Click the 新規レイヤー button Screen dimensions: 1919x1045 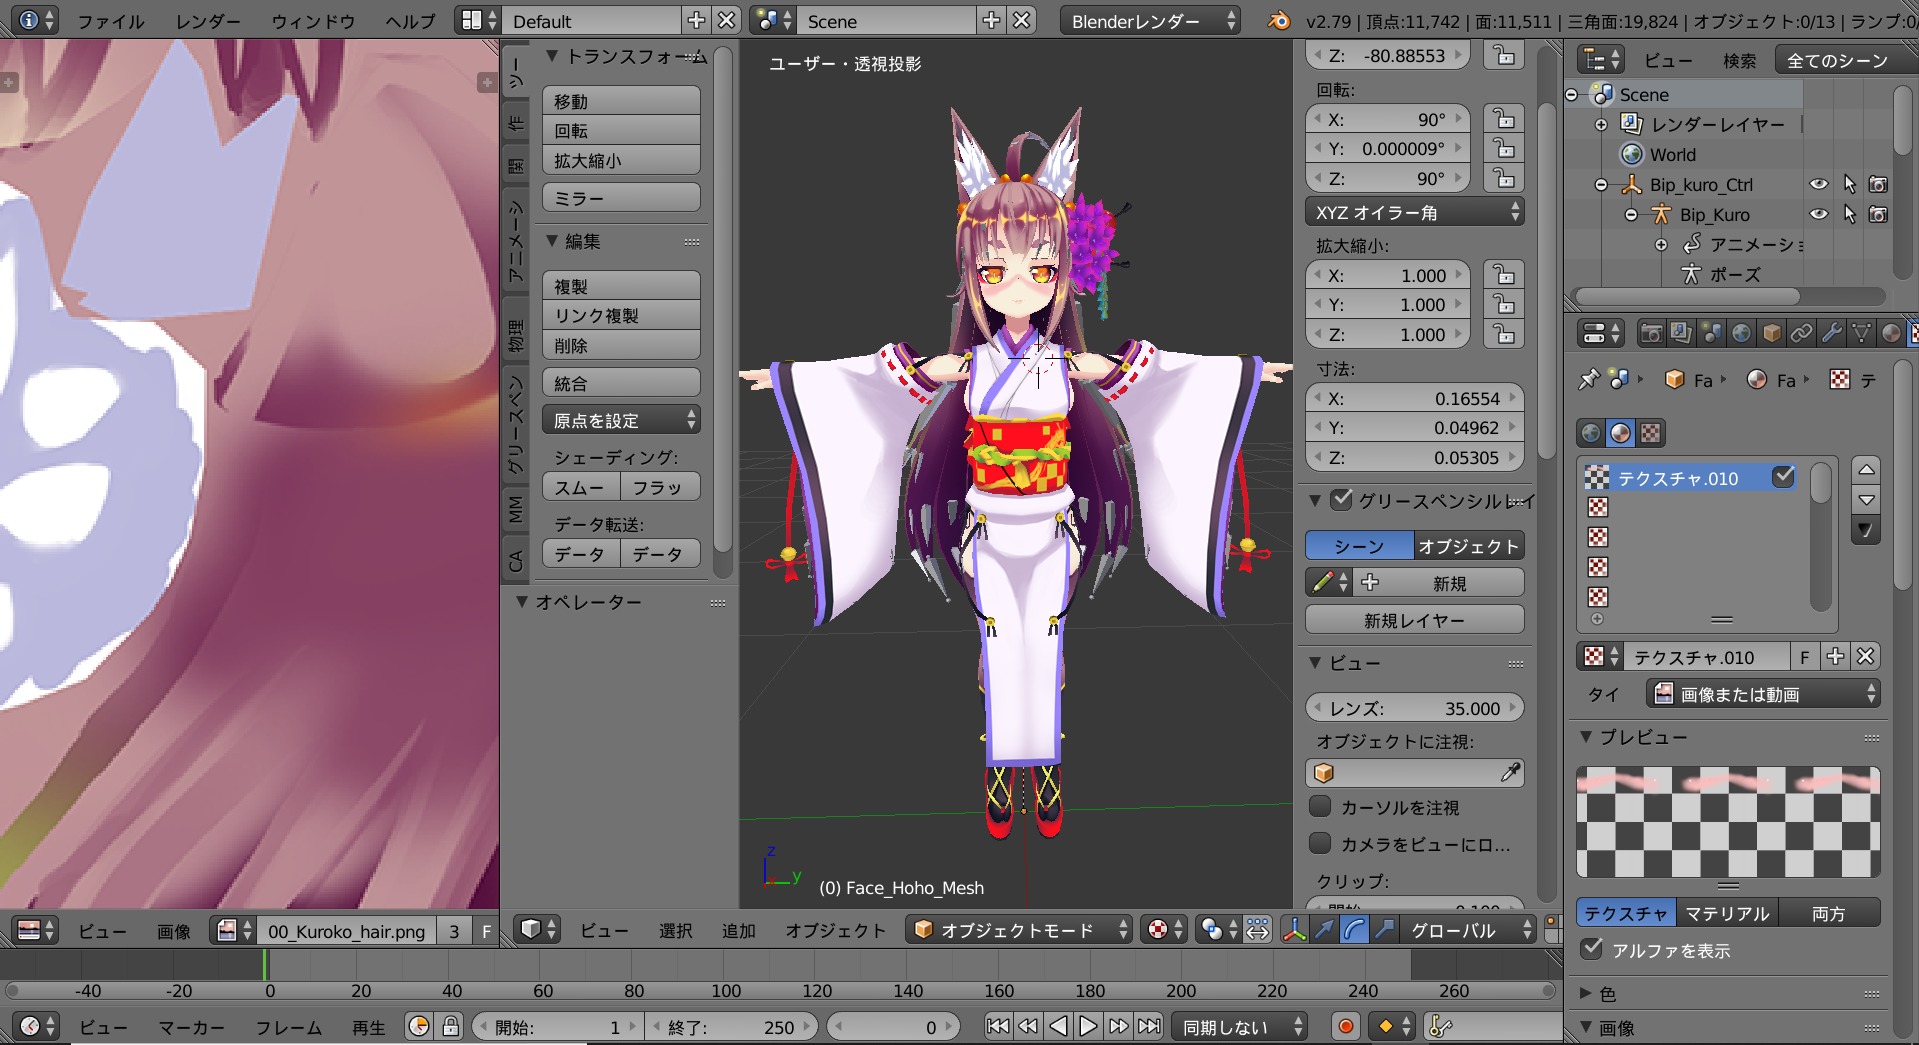[x=1414, y=620]
